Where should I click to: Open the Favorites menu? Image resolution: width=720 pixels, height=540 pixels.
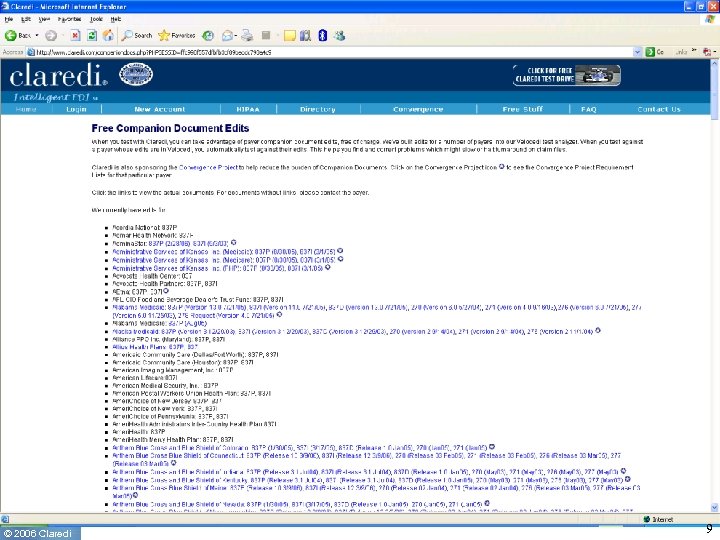tap(69, 19)
